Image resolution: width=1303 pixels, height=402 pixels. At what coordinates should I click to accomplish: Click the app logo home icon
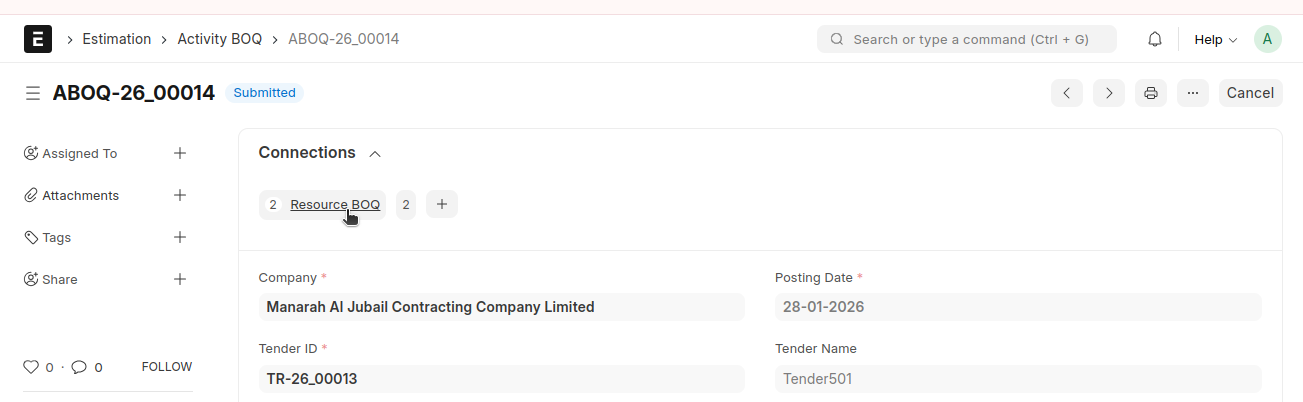coord(38,39)
